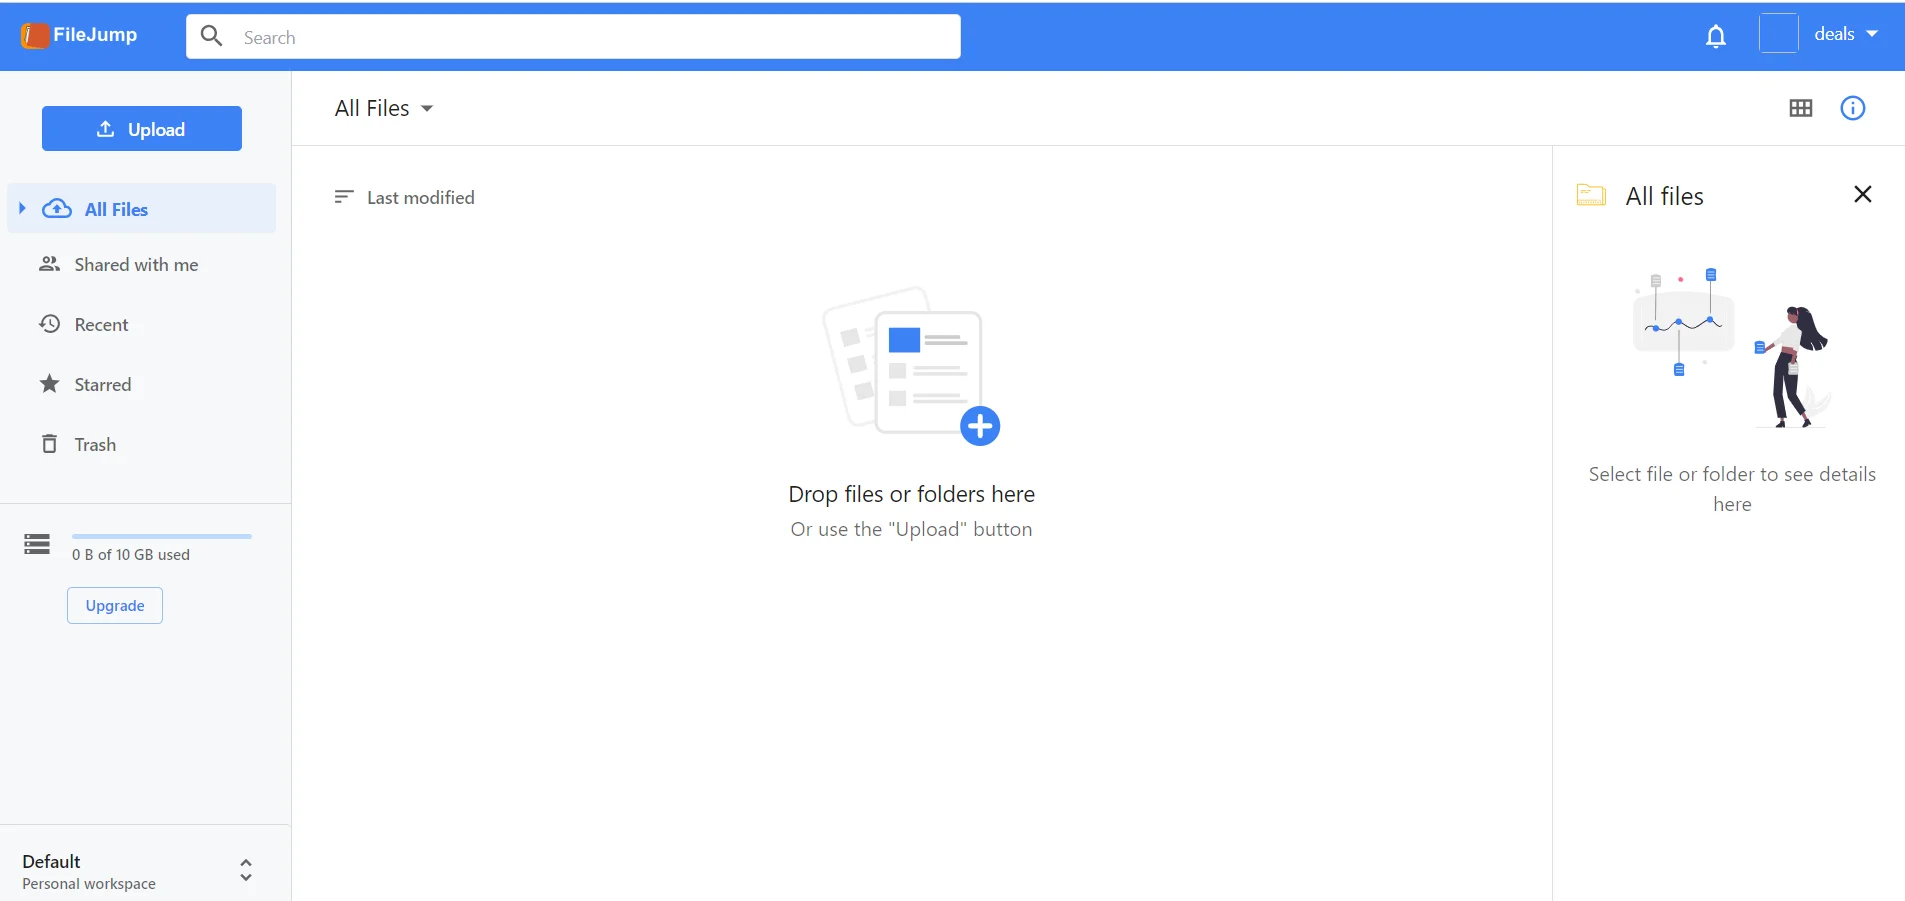View Starred files via the star icon

[48, 384]
